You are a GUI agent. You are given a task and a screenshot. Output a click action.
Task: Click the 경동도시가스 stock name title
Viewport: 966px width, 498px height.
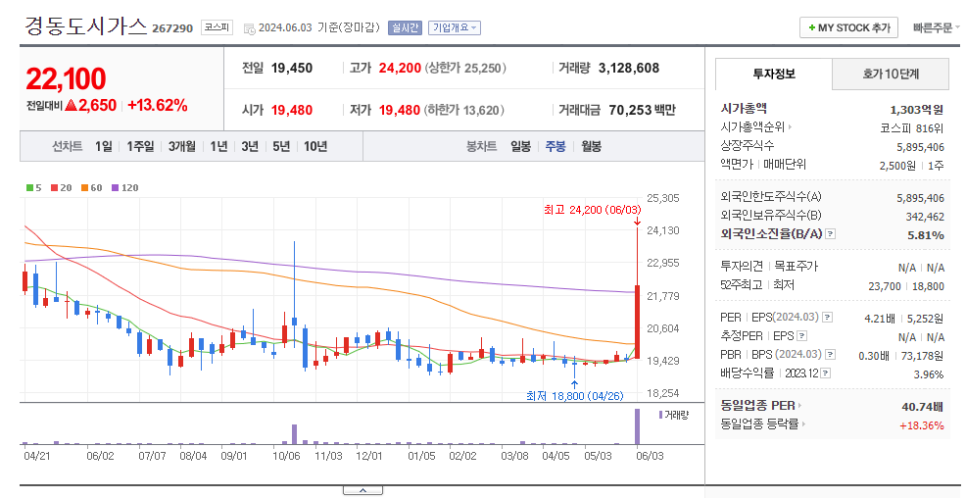(86, 27)
